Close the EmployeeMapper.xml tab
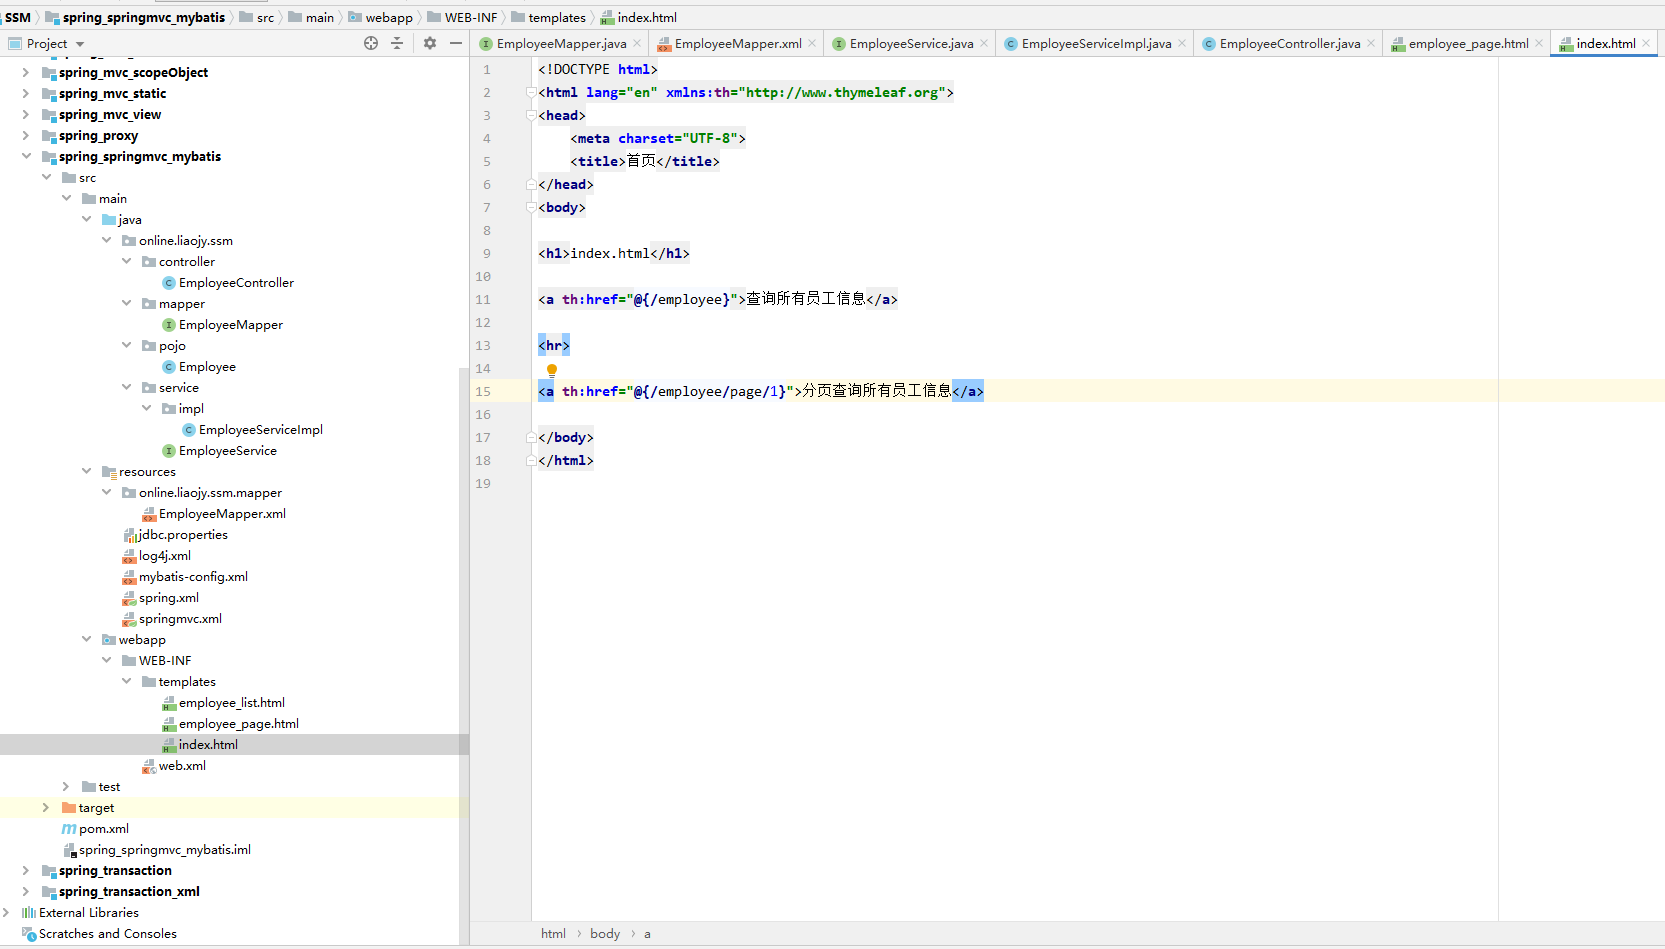This screenshot has height=949, width=1665. (x=812, y=43)
